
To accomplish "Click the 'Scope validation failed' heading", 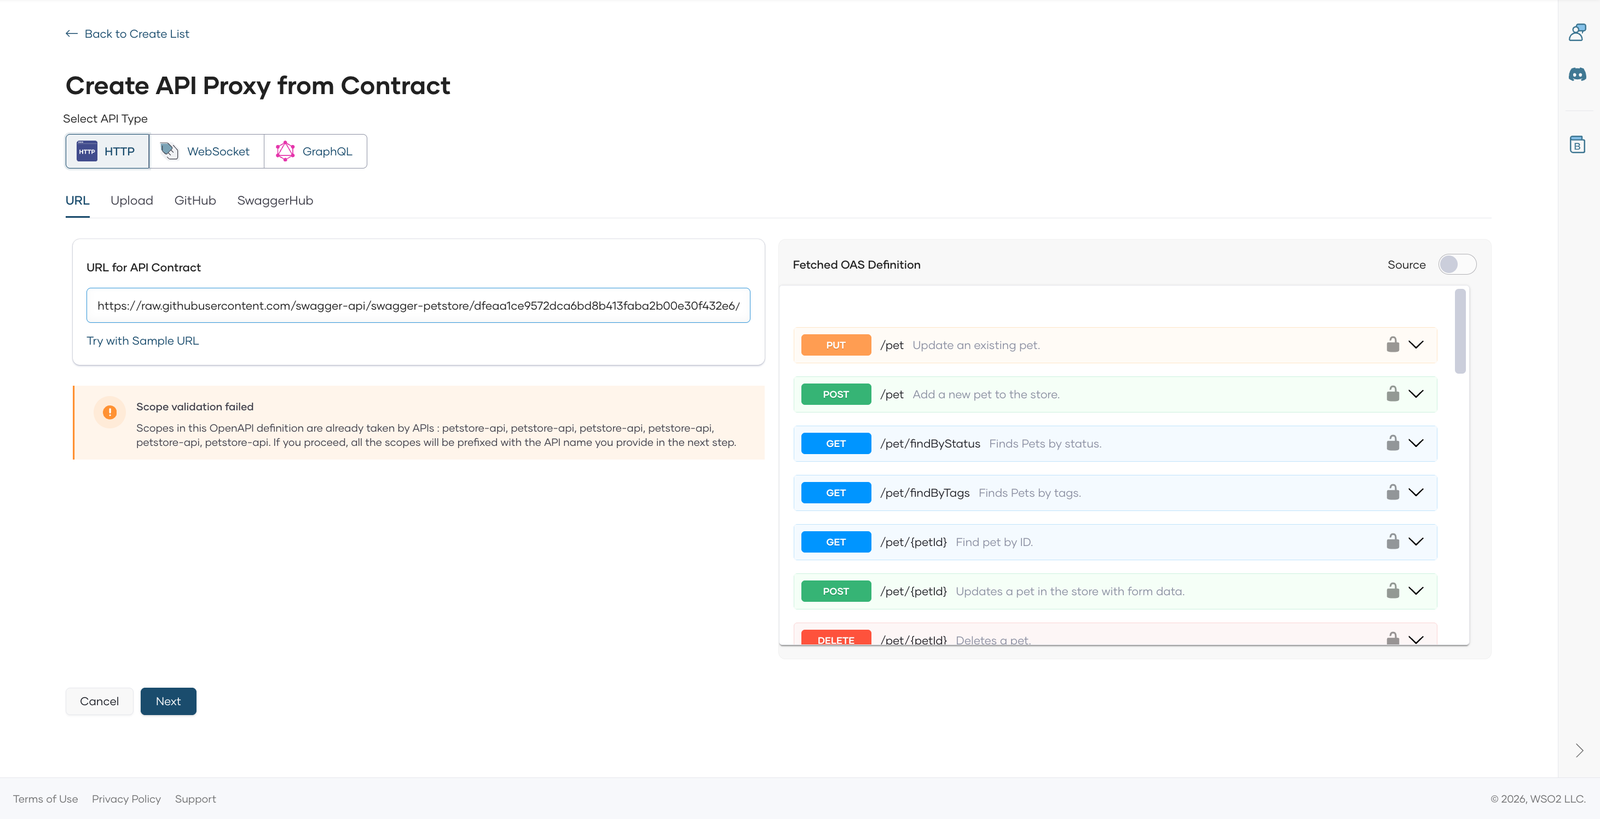I will pyautogui.click(x=195, y=407).
